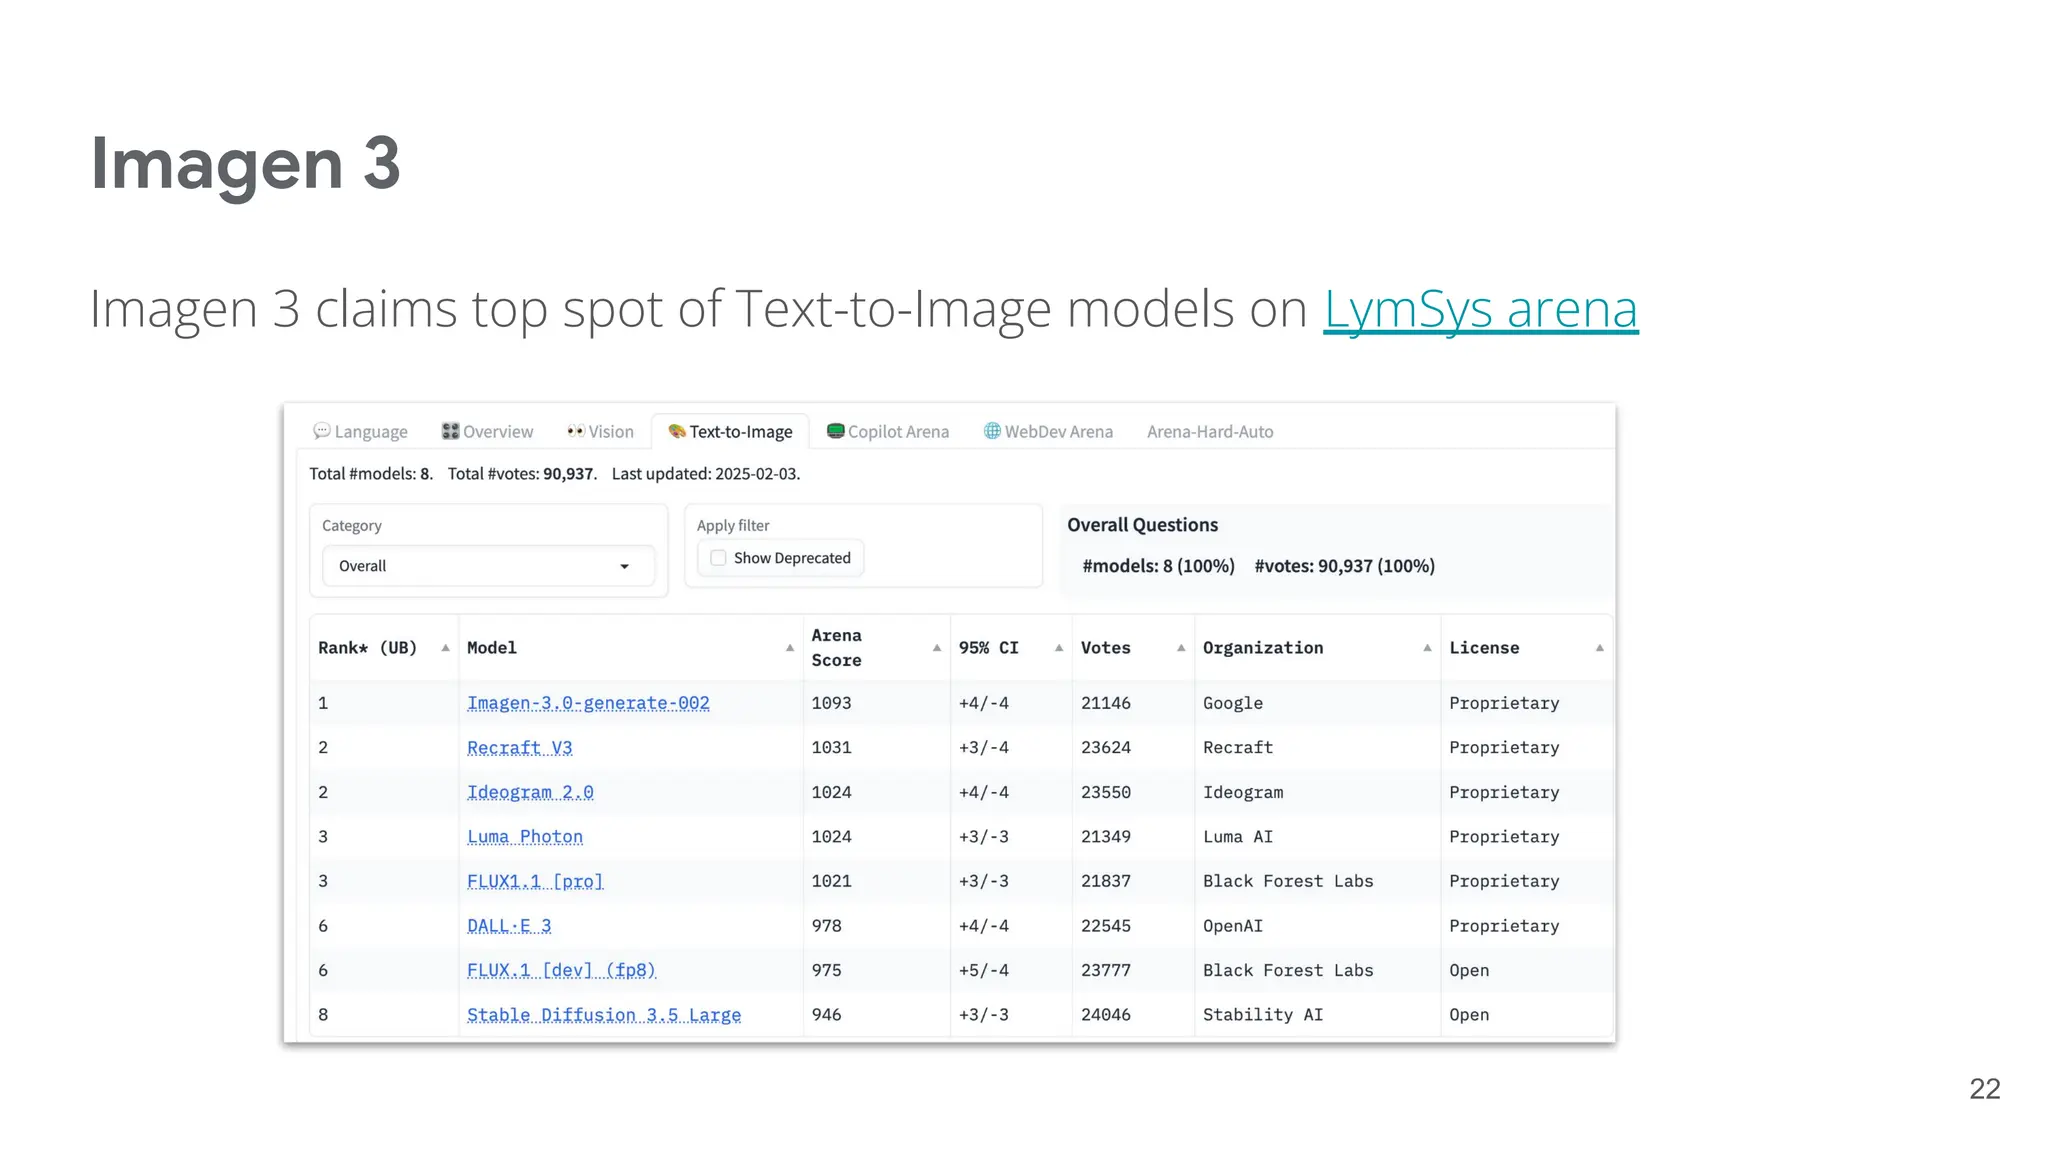Select the +5/-4 confidence interval cell
The image size is (2048, 1152).
(984, 970)
